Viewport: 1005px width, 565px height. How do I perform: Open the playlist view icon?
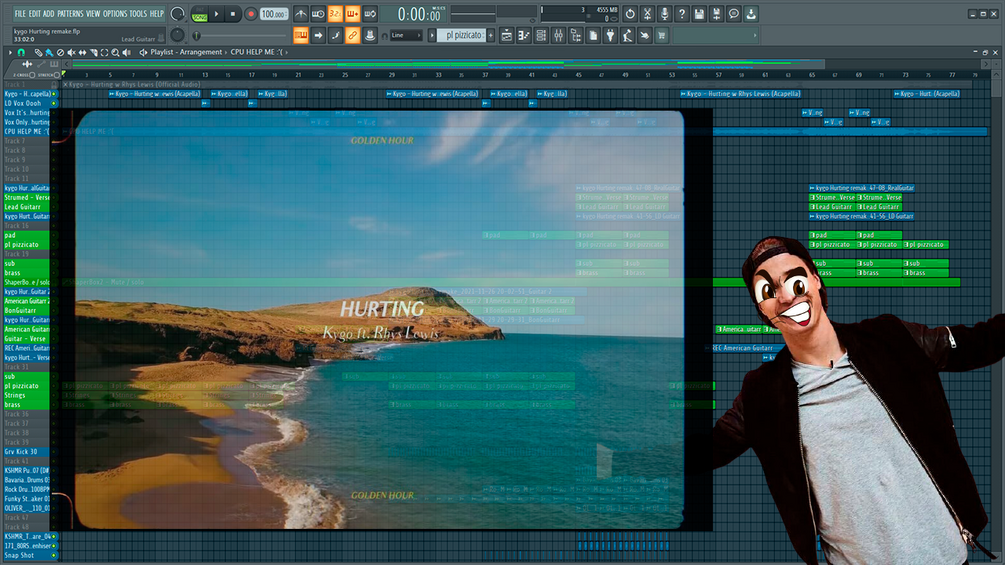pyautogui.click(x=506, y=35)
